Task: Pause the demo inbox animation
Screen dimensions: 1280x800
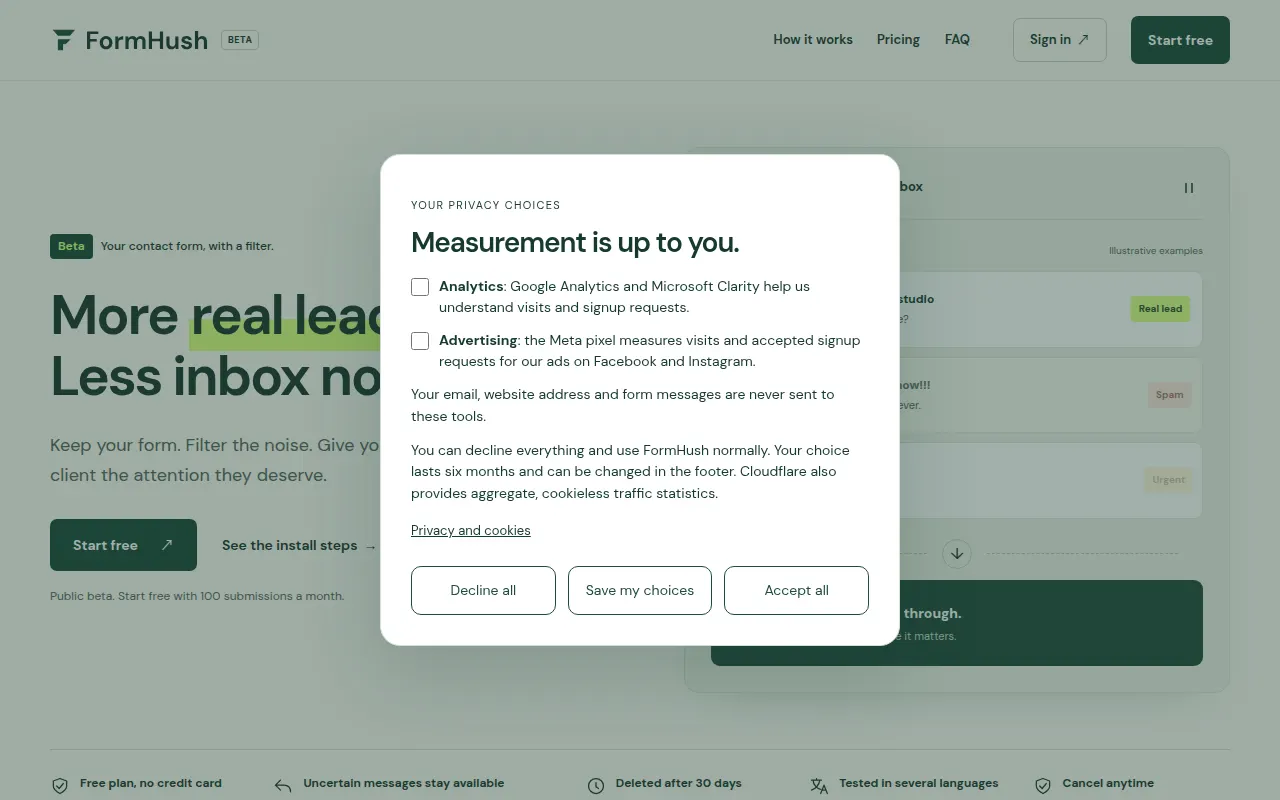Action: 1189,188
